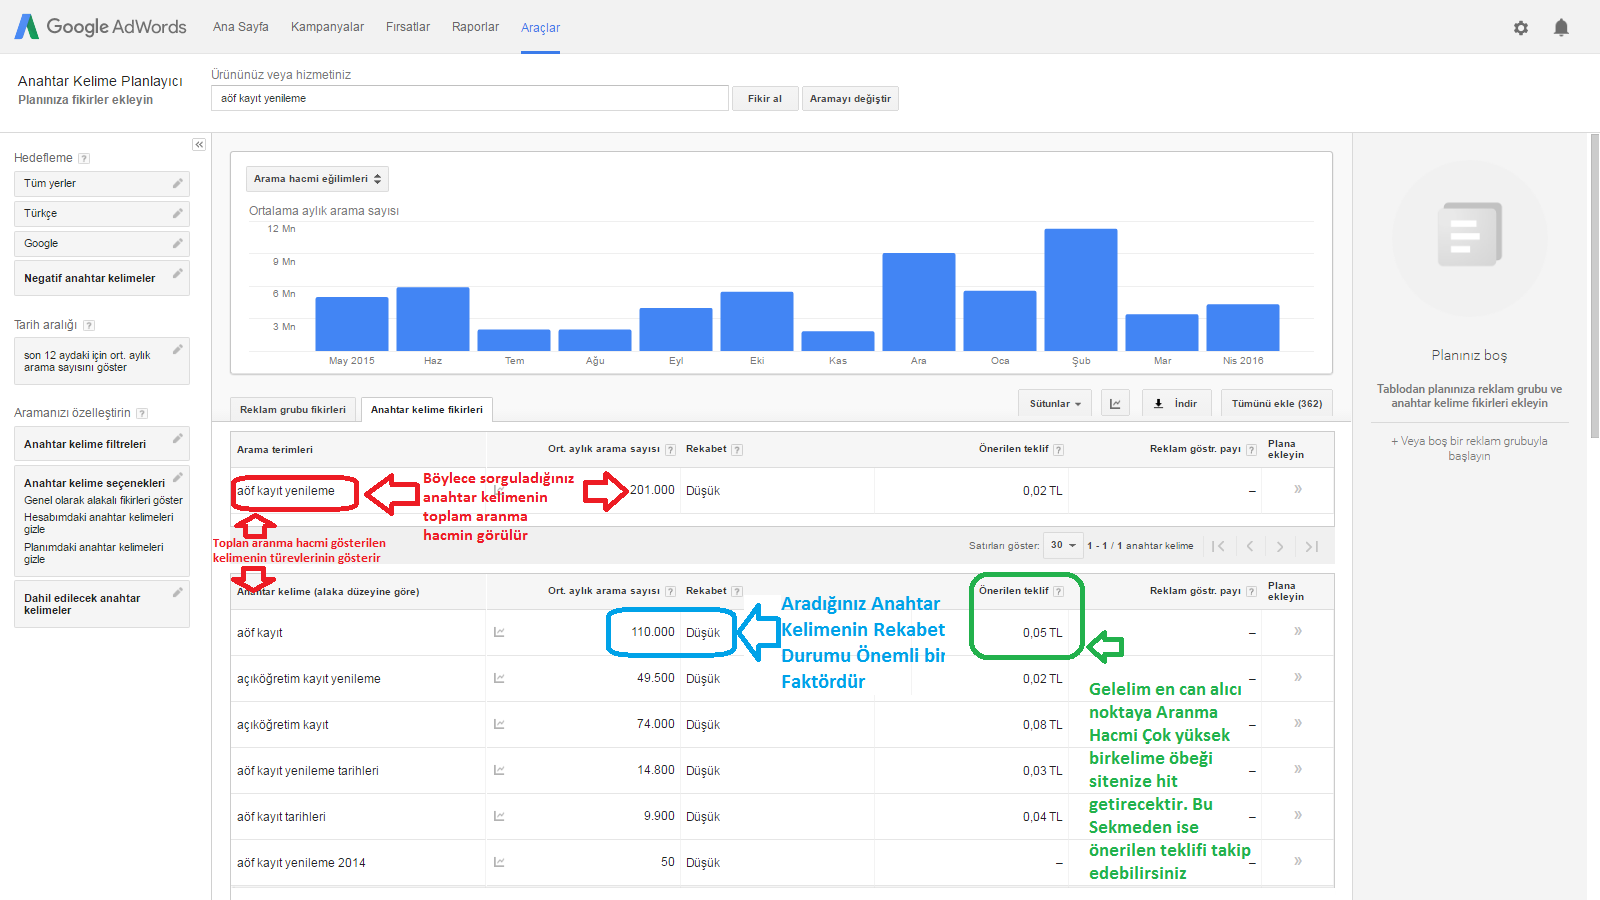Edit the Türkçe language target
Screen dimensions: 1600x900
point(177,213)
